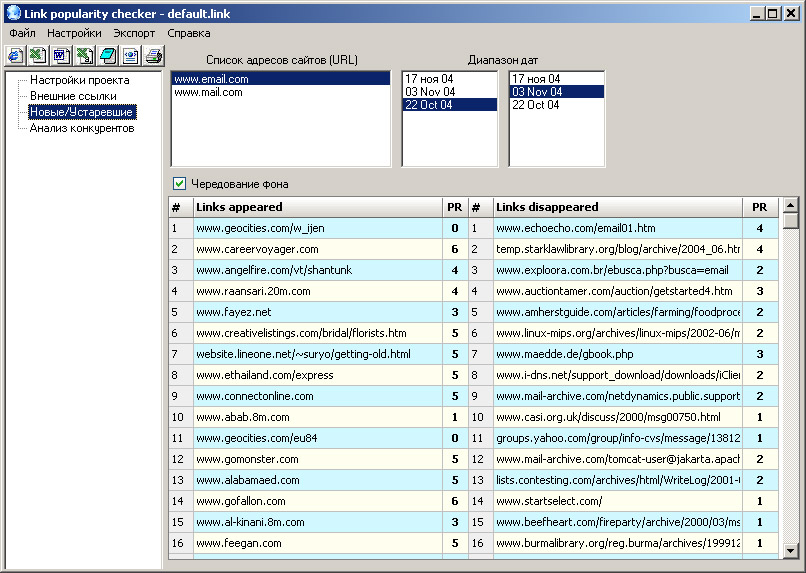Open the Экспорт menu
Screen dimensions: 806x573
(x=134, y=33)
